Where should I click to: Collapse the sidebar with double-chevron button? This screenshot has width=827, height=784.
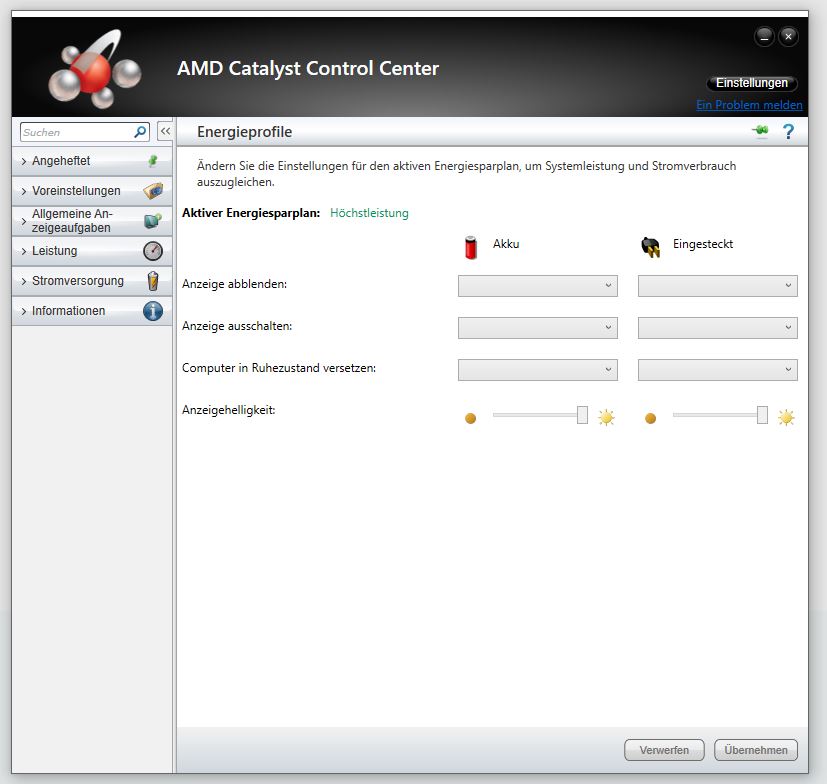coord(165,131)
